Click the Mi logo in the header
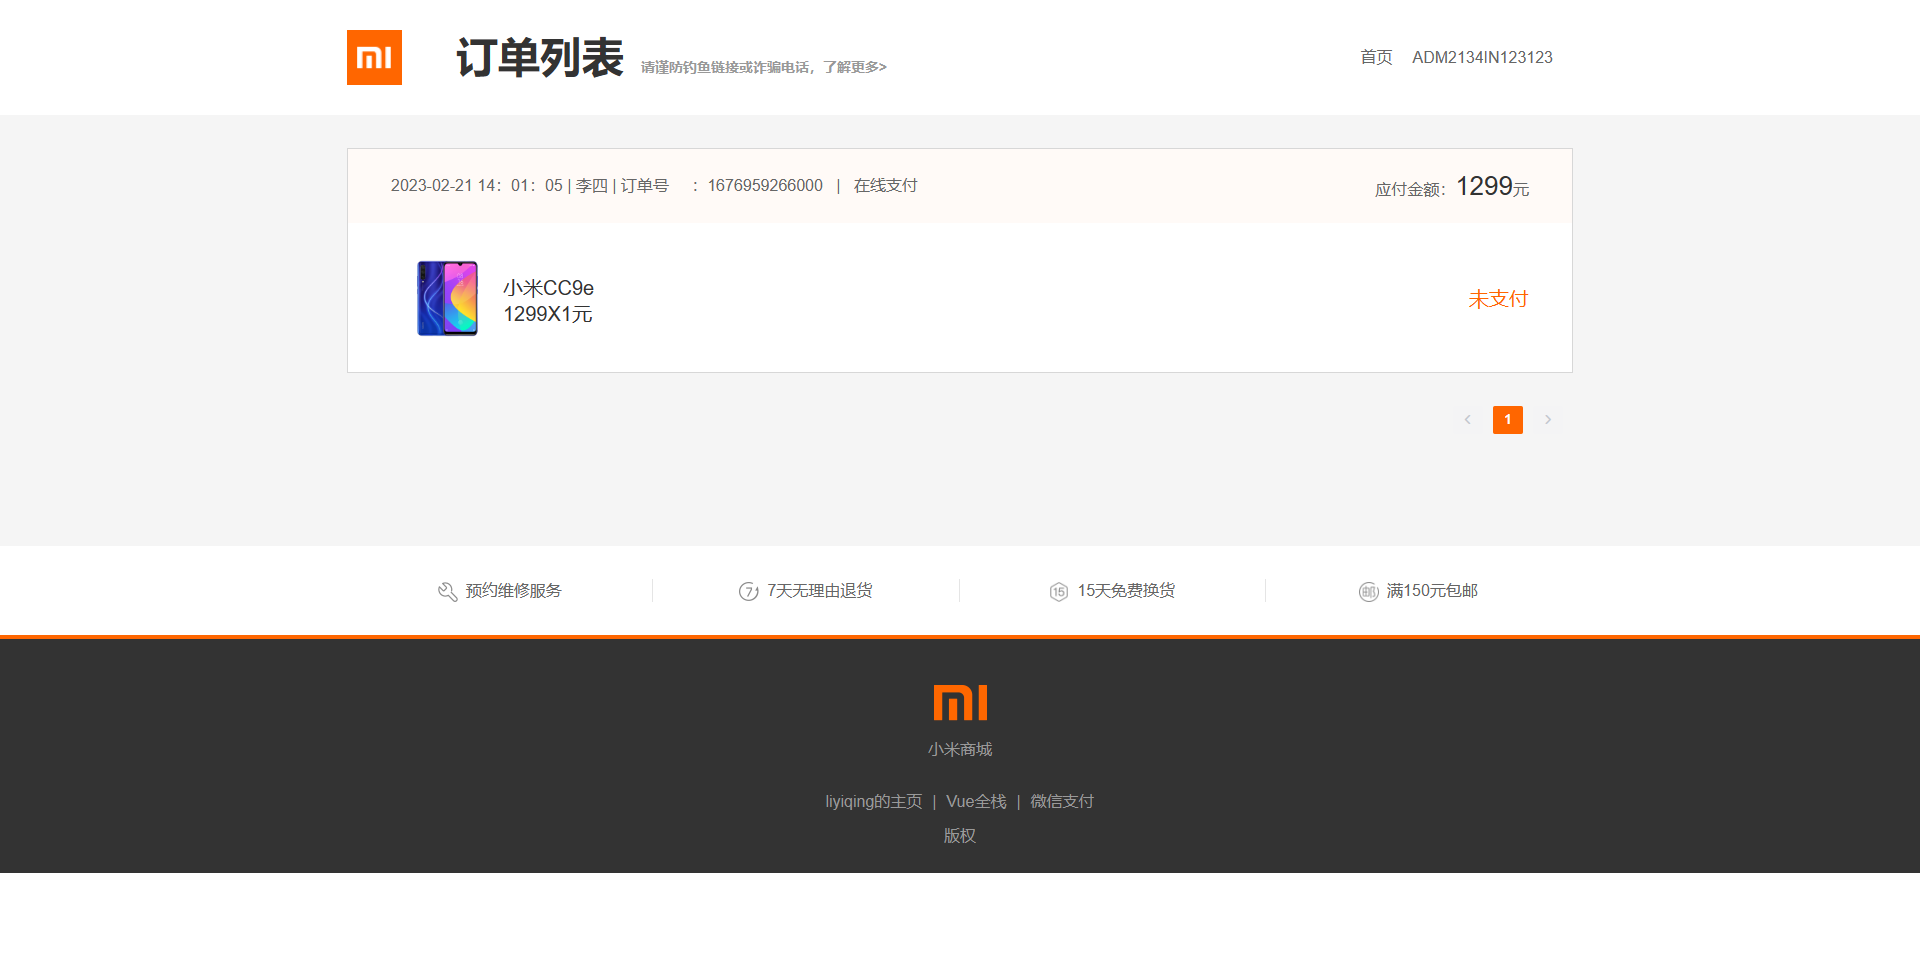Screen dimensions: 1920x969 coord(373,57)
